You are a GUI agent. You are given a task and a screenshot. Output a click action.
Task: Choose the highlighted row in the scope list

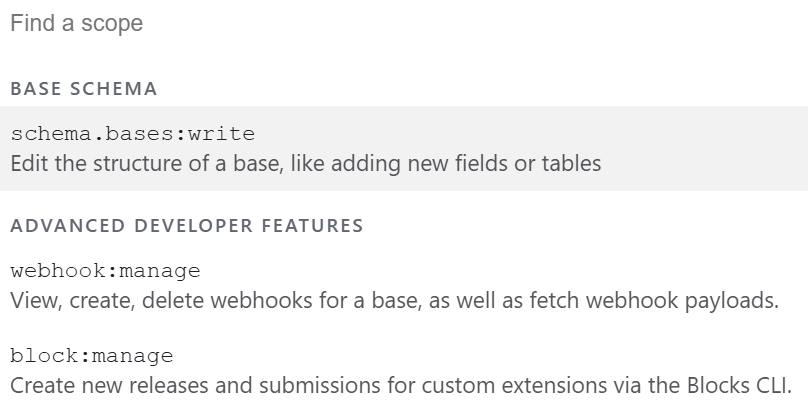pyautogui.click(x=400, y=148)
